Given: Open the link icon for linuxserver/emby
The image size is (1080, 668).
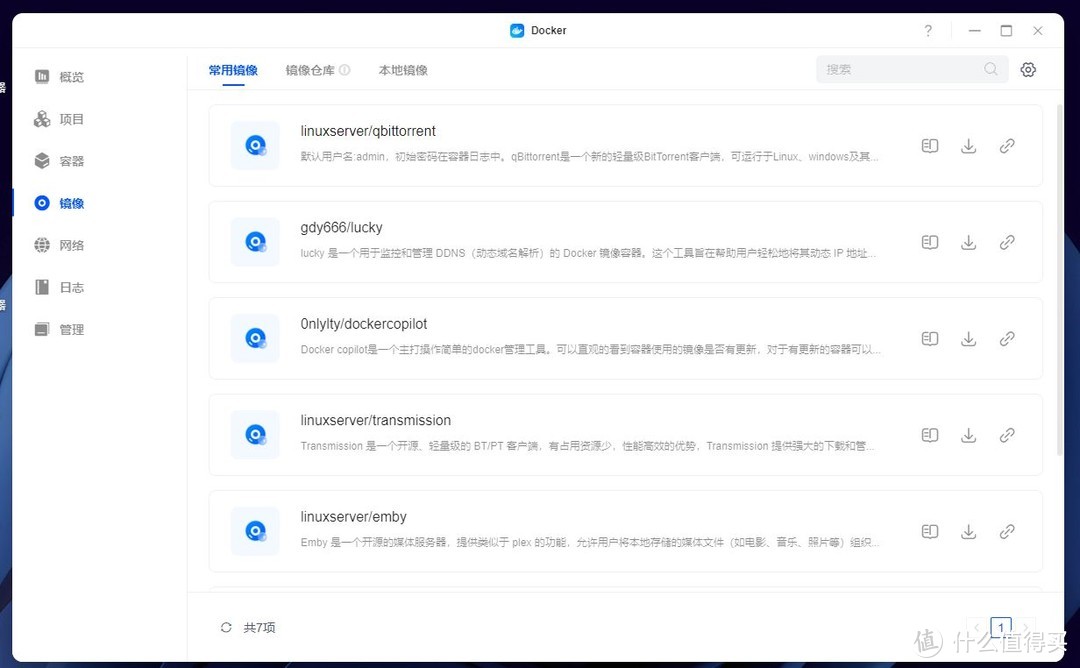Looking at the screenshot, I should click(x=1007, y=531).
